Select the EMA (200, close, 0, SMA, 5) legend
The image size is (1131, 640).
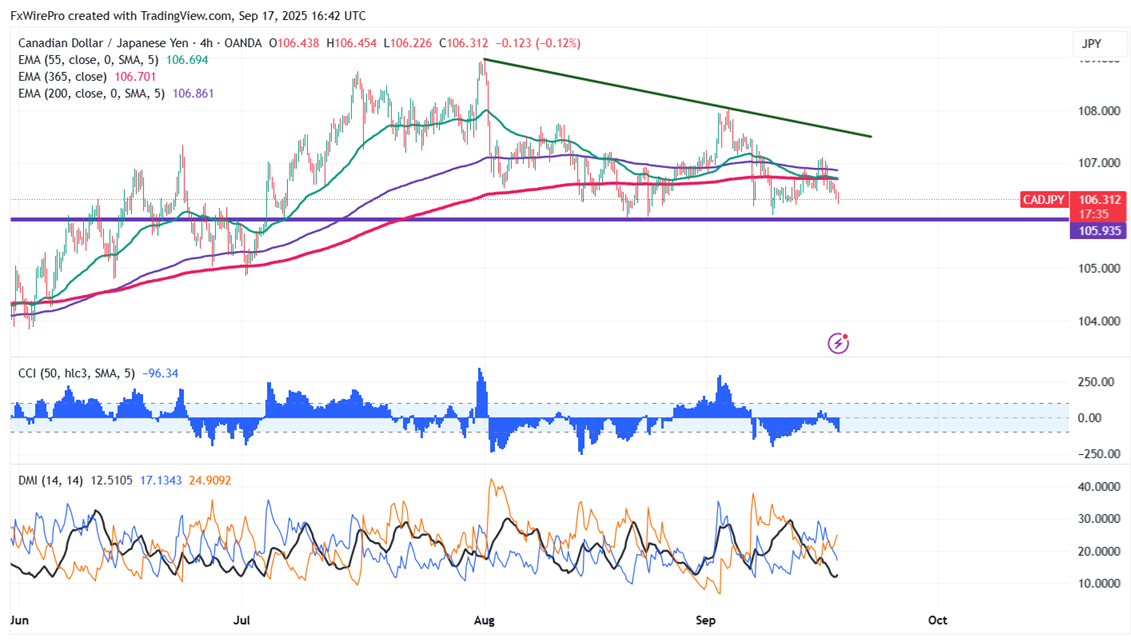[x=91, y=93]
